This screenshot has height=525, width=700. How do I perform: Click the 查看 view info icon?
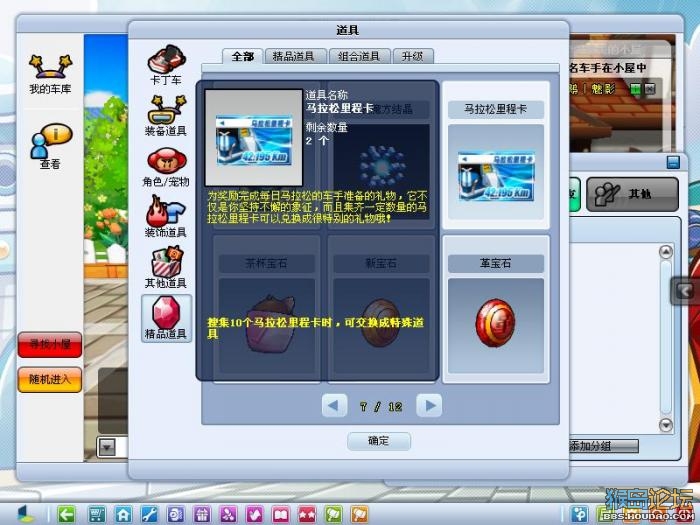(50, 146)
